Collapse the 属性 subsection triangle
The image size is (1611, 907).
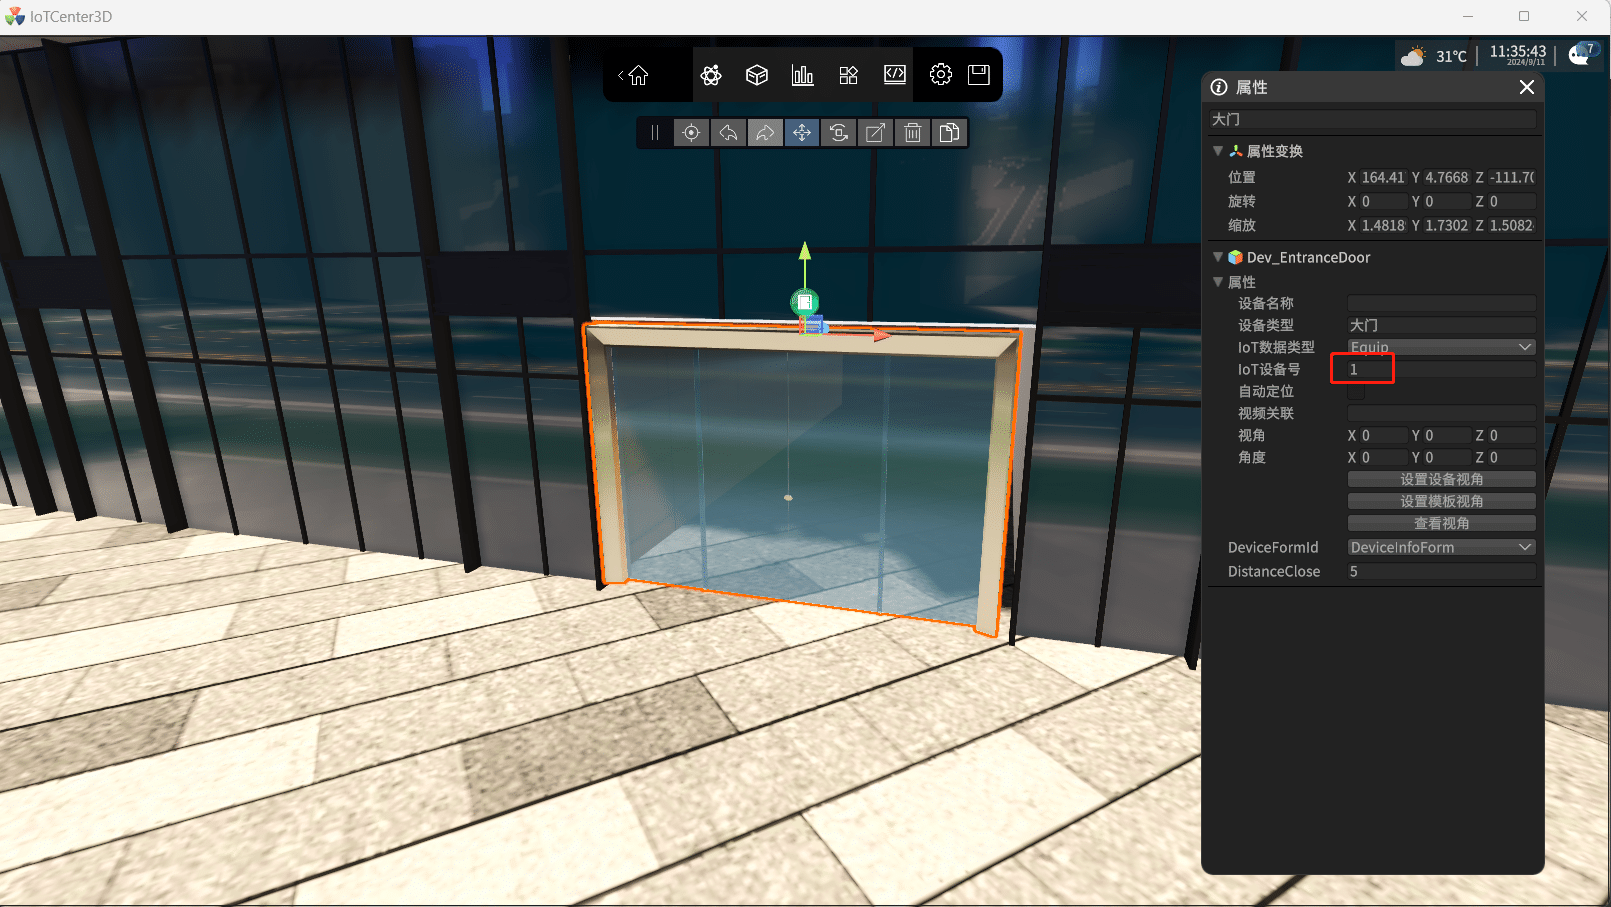point(1218,282)
